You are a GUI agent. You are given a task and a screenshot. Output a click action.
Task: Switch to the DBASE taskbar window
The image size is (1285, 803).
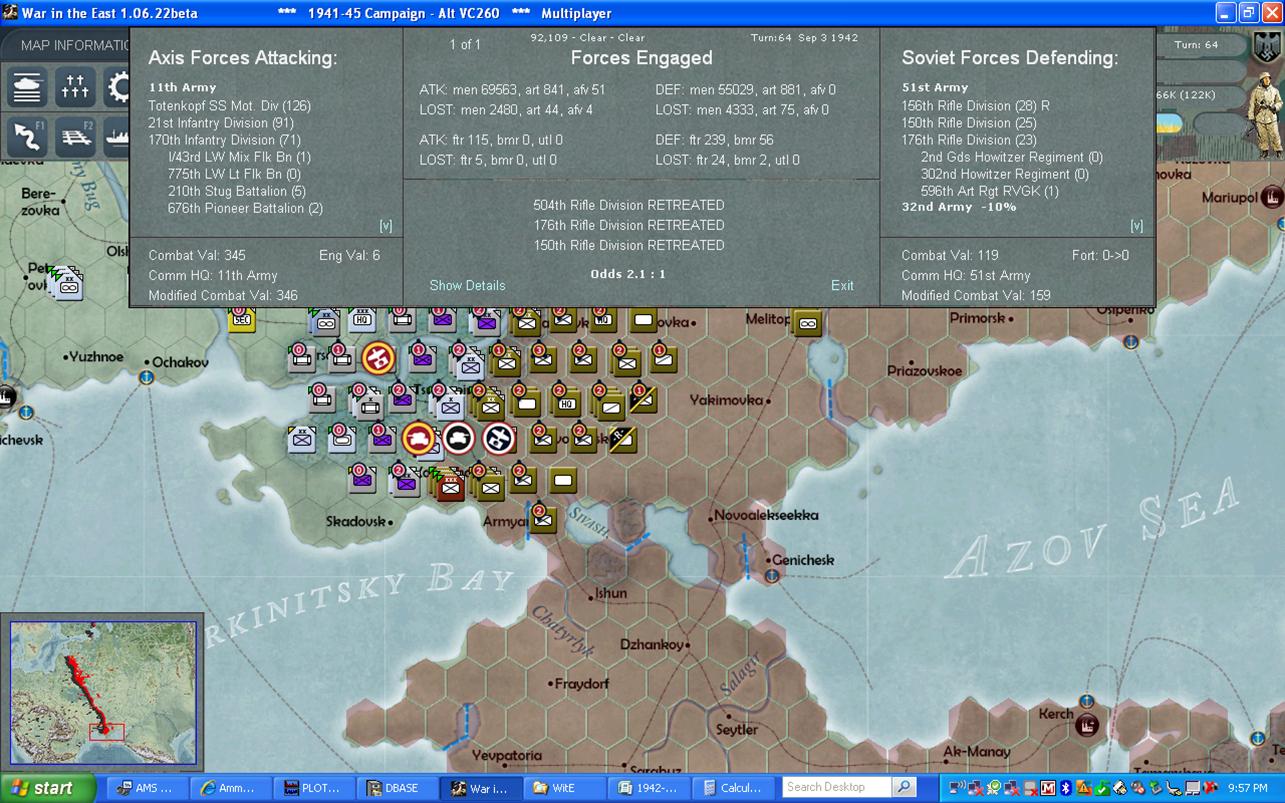pyautogui.click(x=398, y=788)
